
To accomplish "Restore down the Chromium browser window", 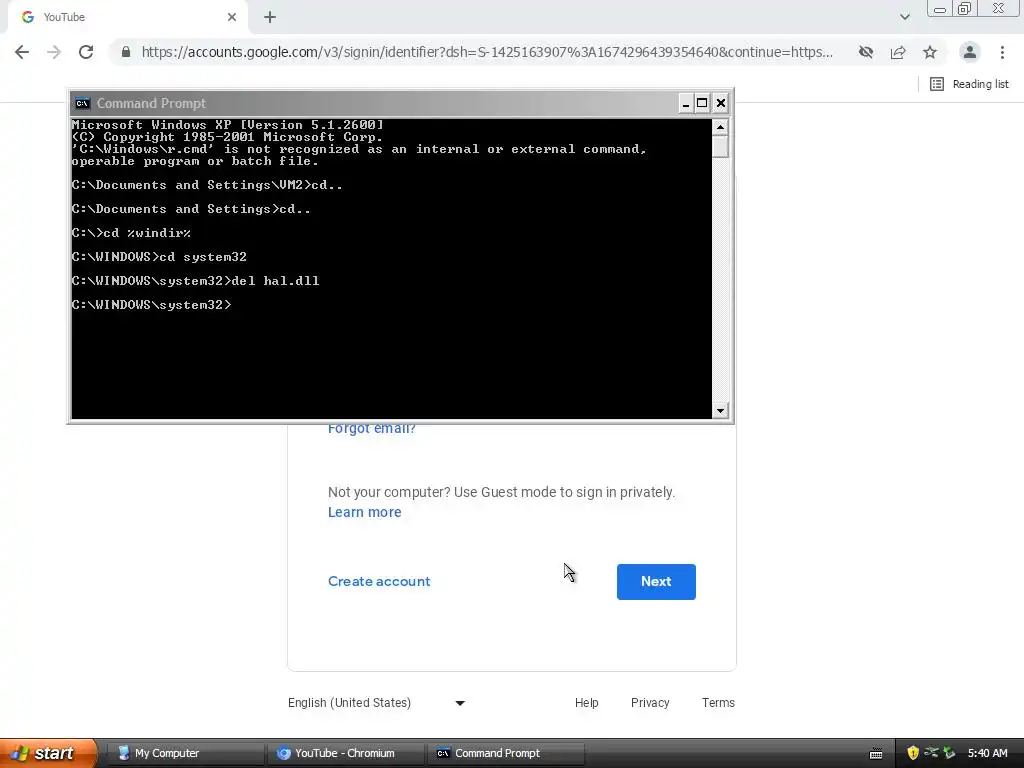I will tap(964, 9).
